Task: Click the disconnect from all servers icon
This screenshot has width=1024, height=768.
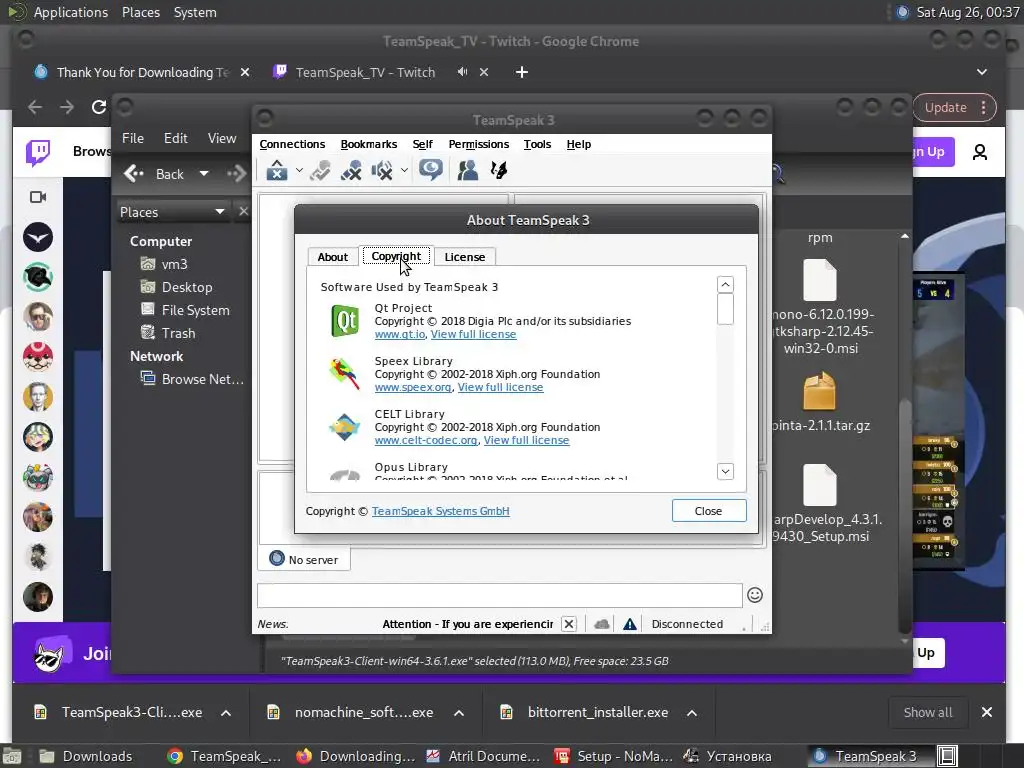Action: [x=351, y=171]
